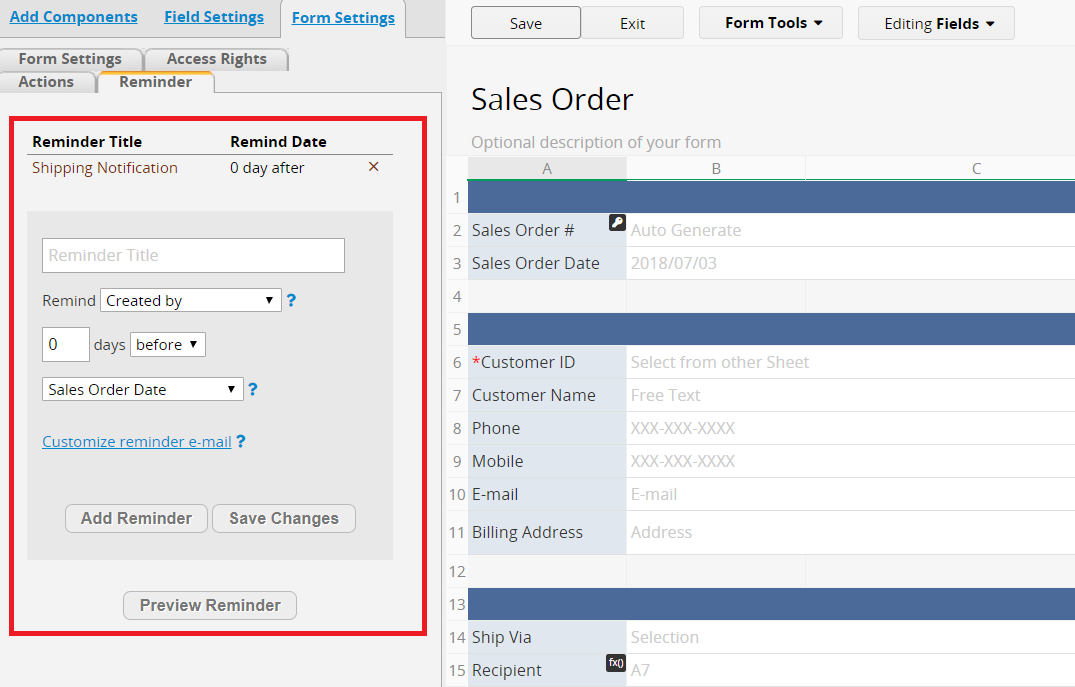This screenshot has height=687, width=1075.
Task: Expand the Editing Fields menu
Action: point(936,24)
